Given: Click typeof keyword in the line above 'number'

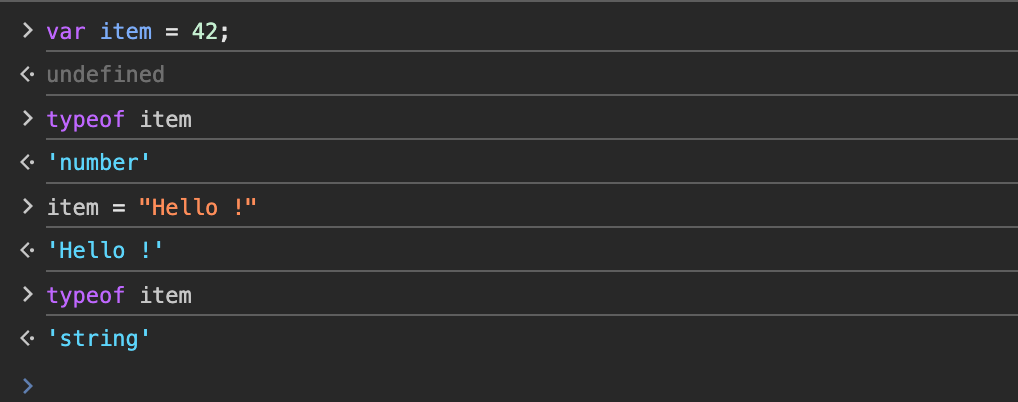Looking at the screenshot, I should (x=86, y=120).
